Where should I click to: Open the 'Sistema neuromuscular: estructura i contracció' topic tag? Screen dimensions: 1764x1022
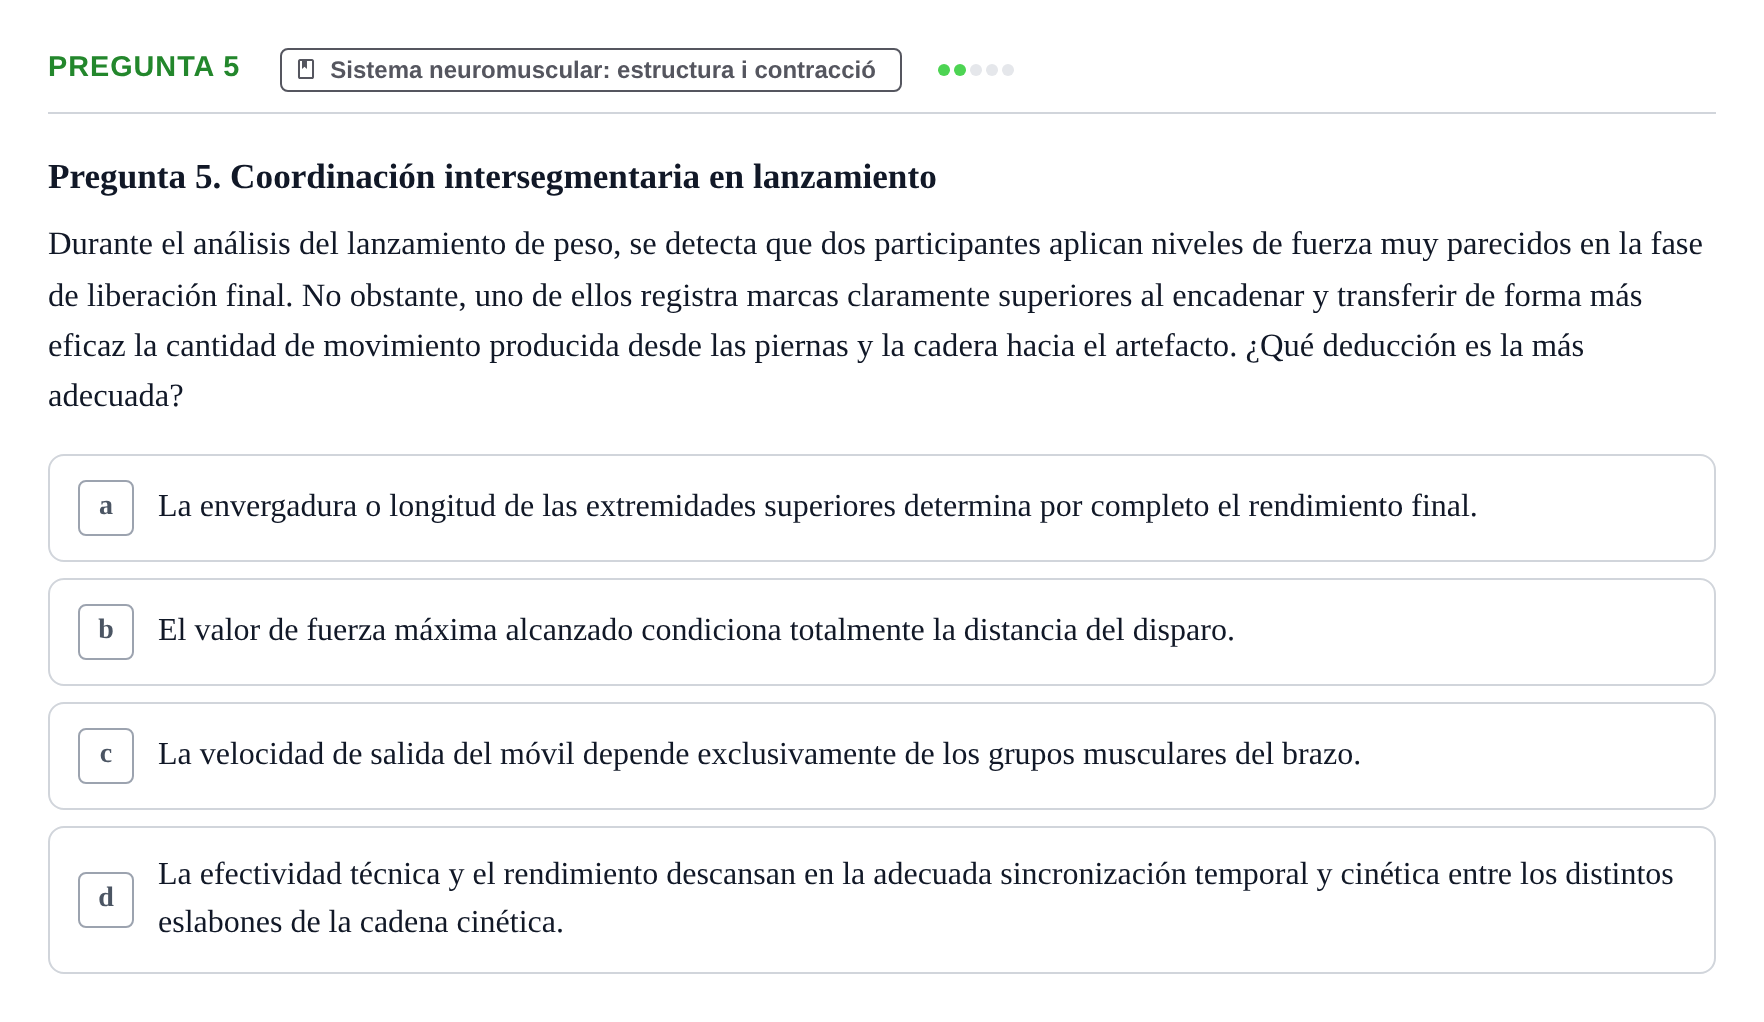tap(591, 70)
